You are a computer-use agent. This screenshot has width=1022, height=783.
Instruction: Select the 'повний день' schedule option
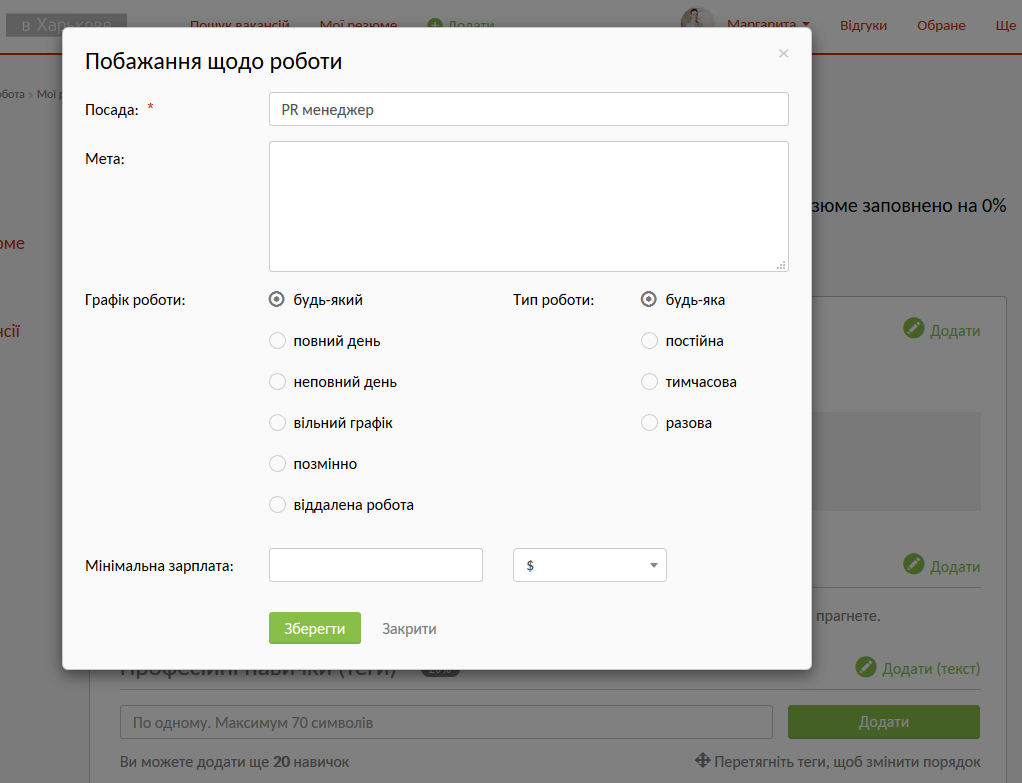pyautogui.click(x=278, y=341)
